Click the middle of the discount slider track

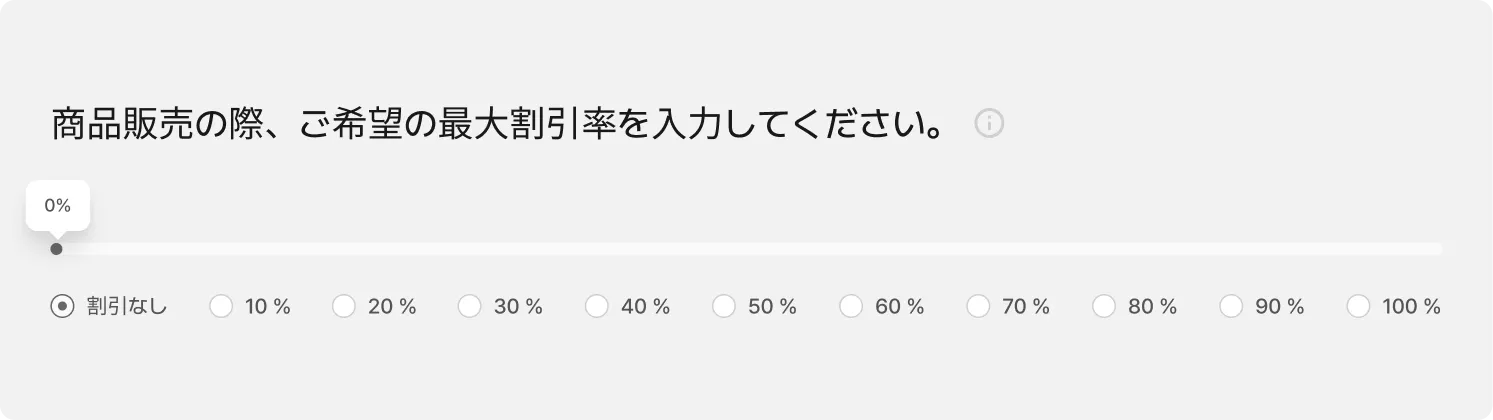(749, 249)
